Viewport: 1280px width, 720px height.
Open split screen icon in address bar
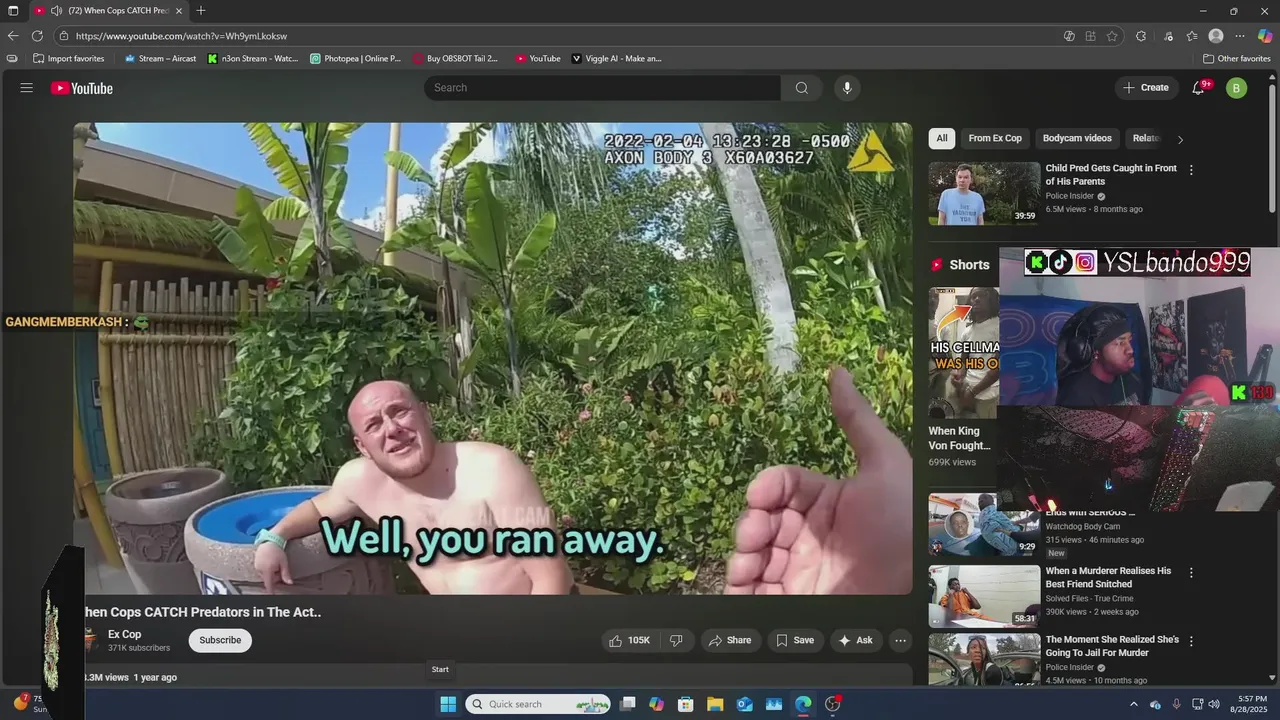click(x=1090, y=36)
